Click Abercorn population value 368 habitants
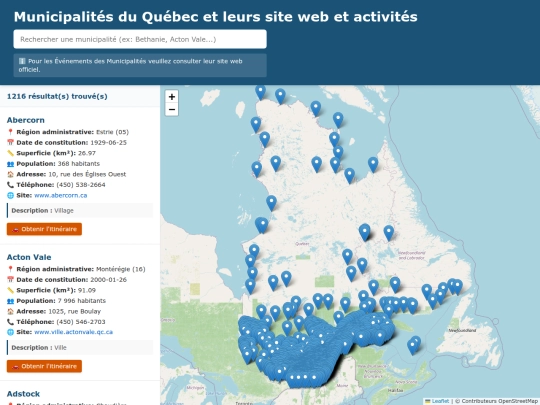The height and width of the screenshot is (405, 540). point(79,164)
